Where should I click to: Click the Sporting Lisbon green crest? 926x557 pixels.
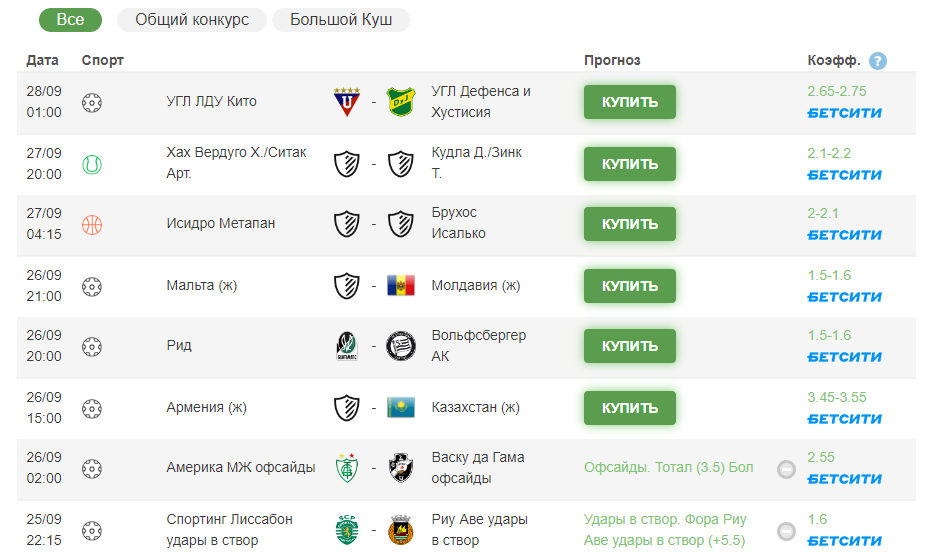(347, 530)
